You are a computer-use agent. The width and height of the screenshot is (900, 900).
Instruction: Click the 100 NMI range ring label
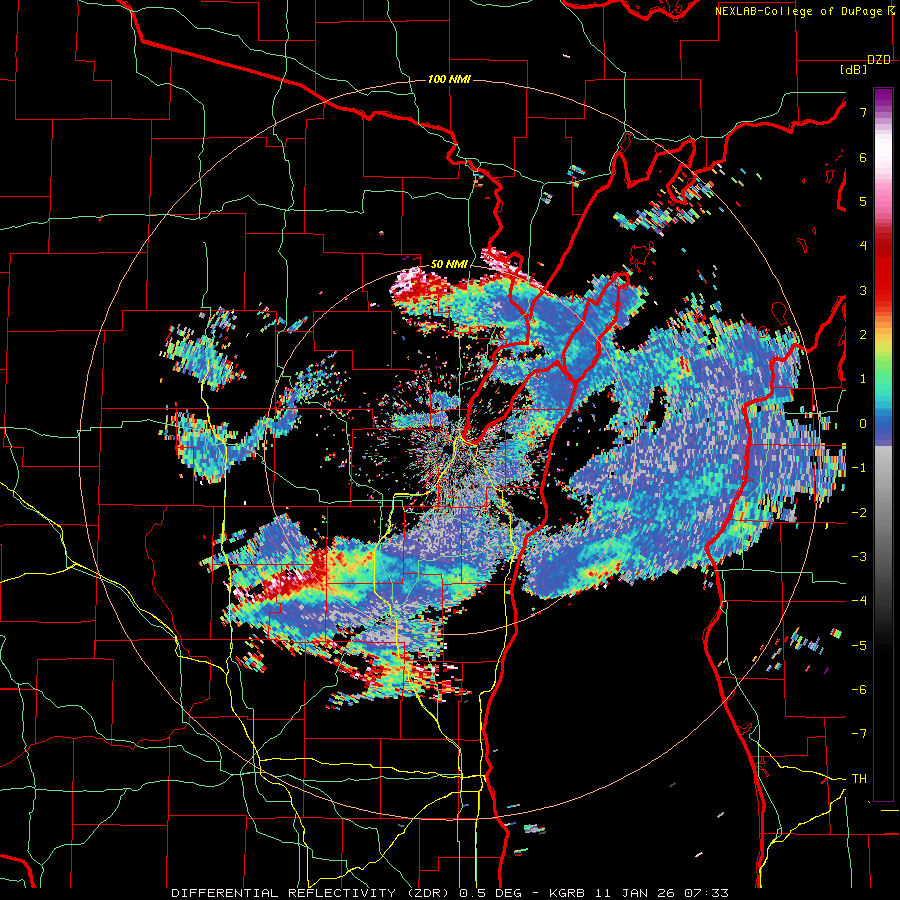point(449,79)
